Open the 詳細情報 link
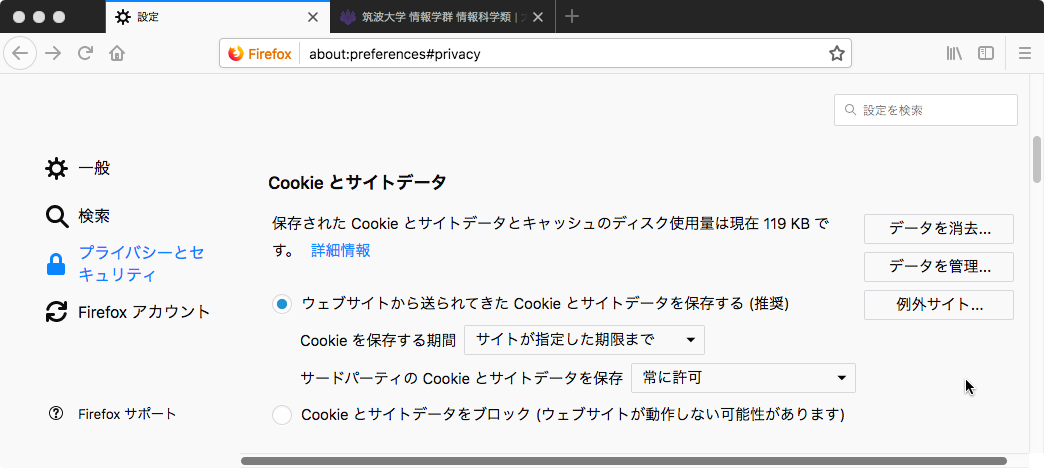This screenshot has width=1044, height=468. [x=341, y=250]
